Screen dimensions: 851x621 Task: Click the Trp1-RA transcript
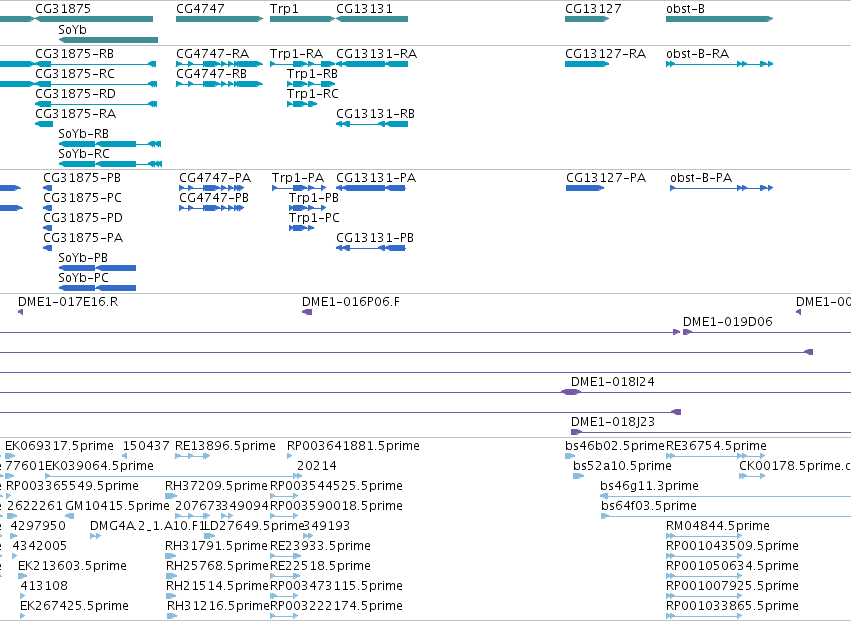303,64
